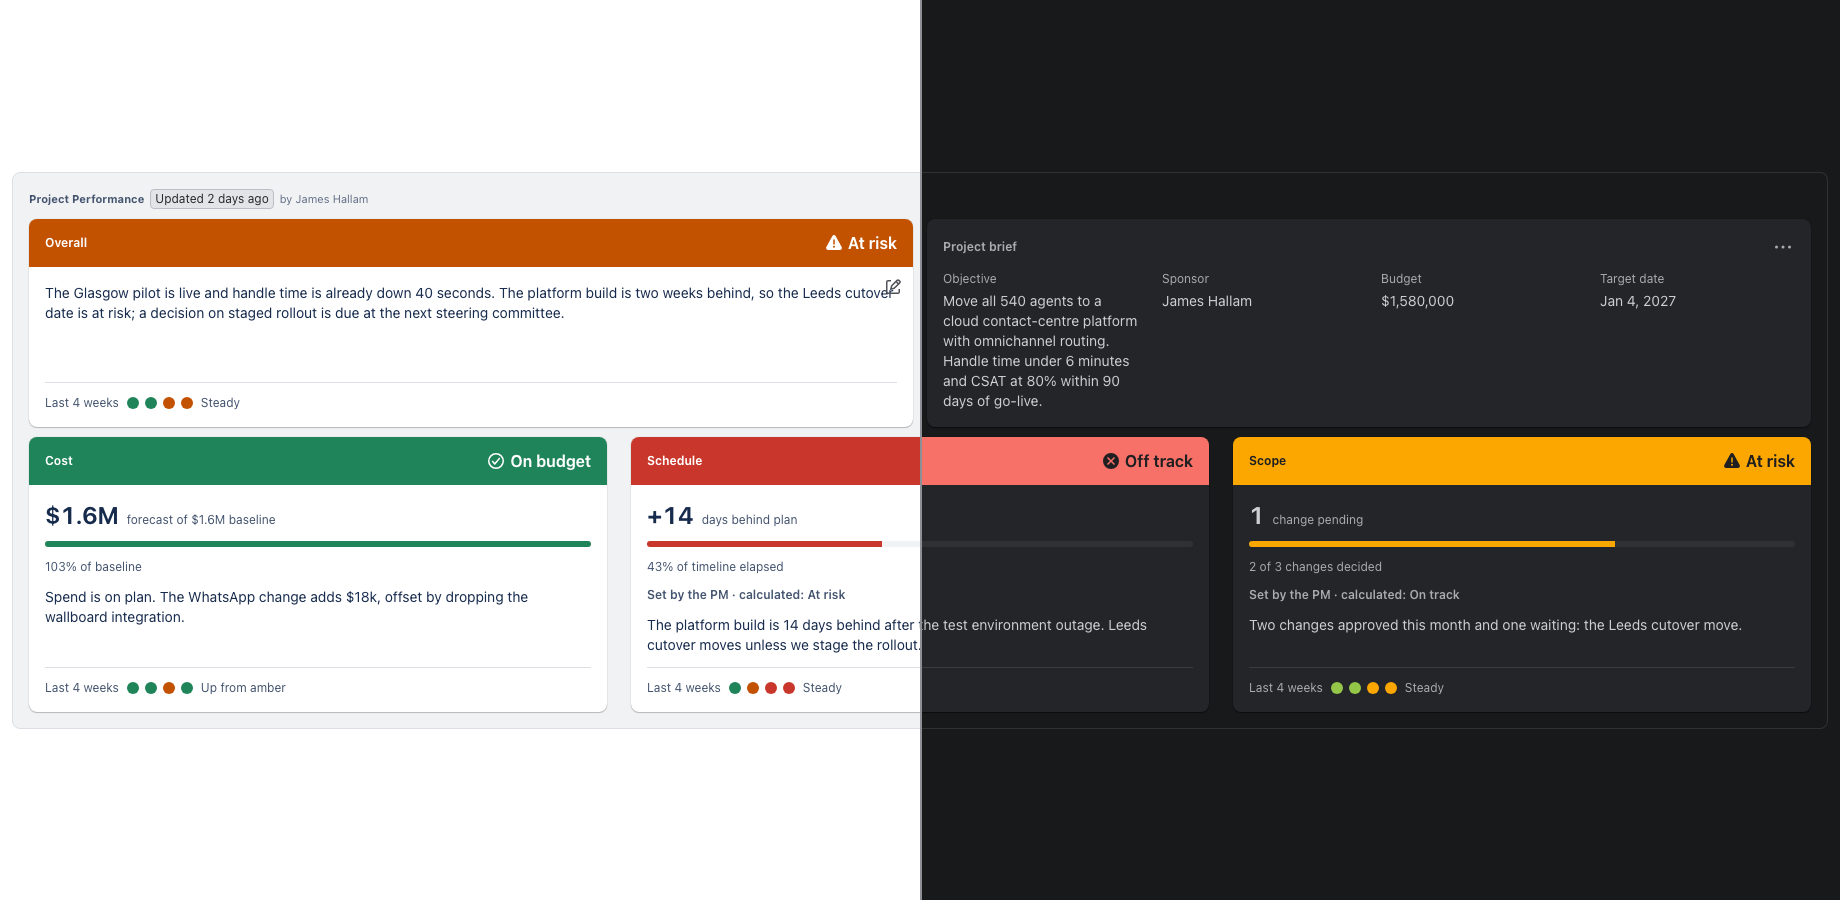Click the warning triangle icon in Overall header

[x=834, y=243]
